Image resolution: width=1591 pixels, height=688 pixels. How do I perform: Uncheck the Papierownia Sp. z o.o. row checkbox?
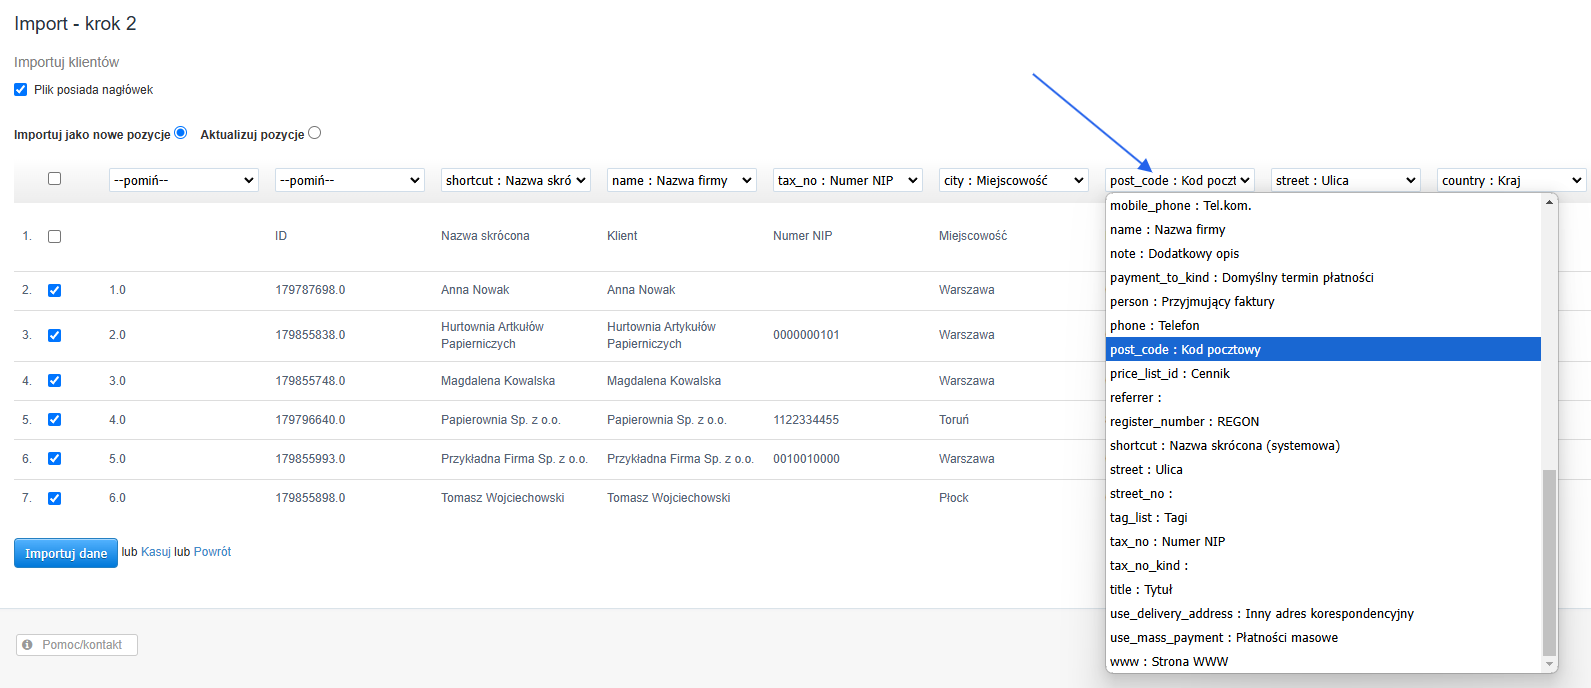pyautogui.click(x=54, y=419)
